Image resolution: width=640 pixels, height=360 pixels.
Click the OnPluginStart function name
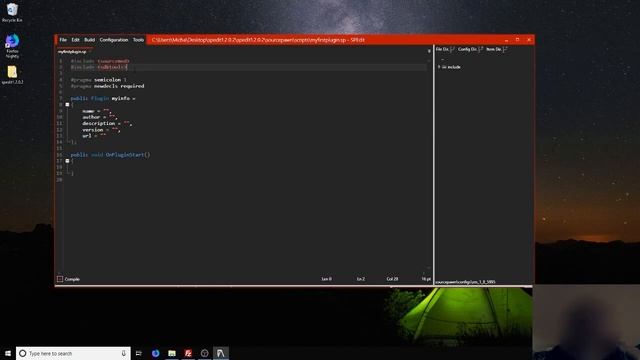coord(125,155)
